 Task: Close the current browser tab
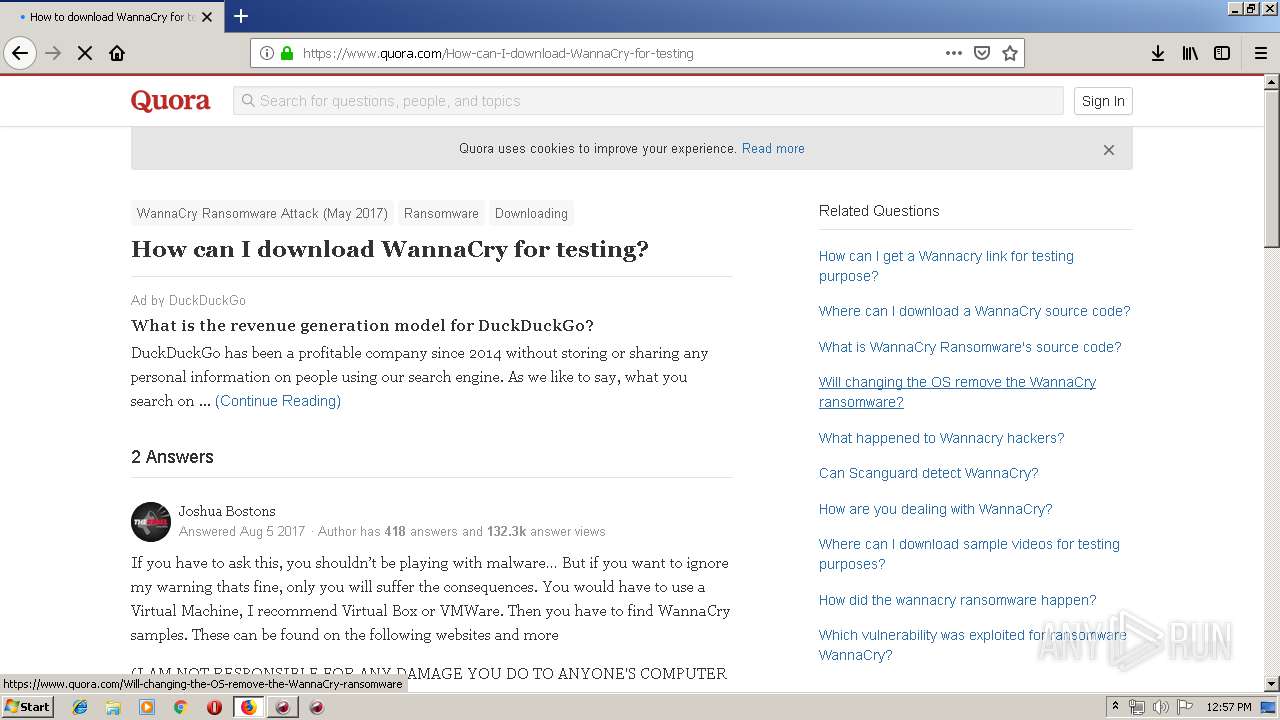click(207, 17)
